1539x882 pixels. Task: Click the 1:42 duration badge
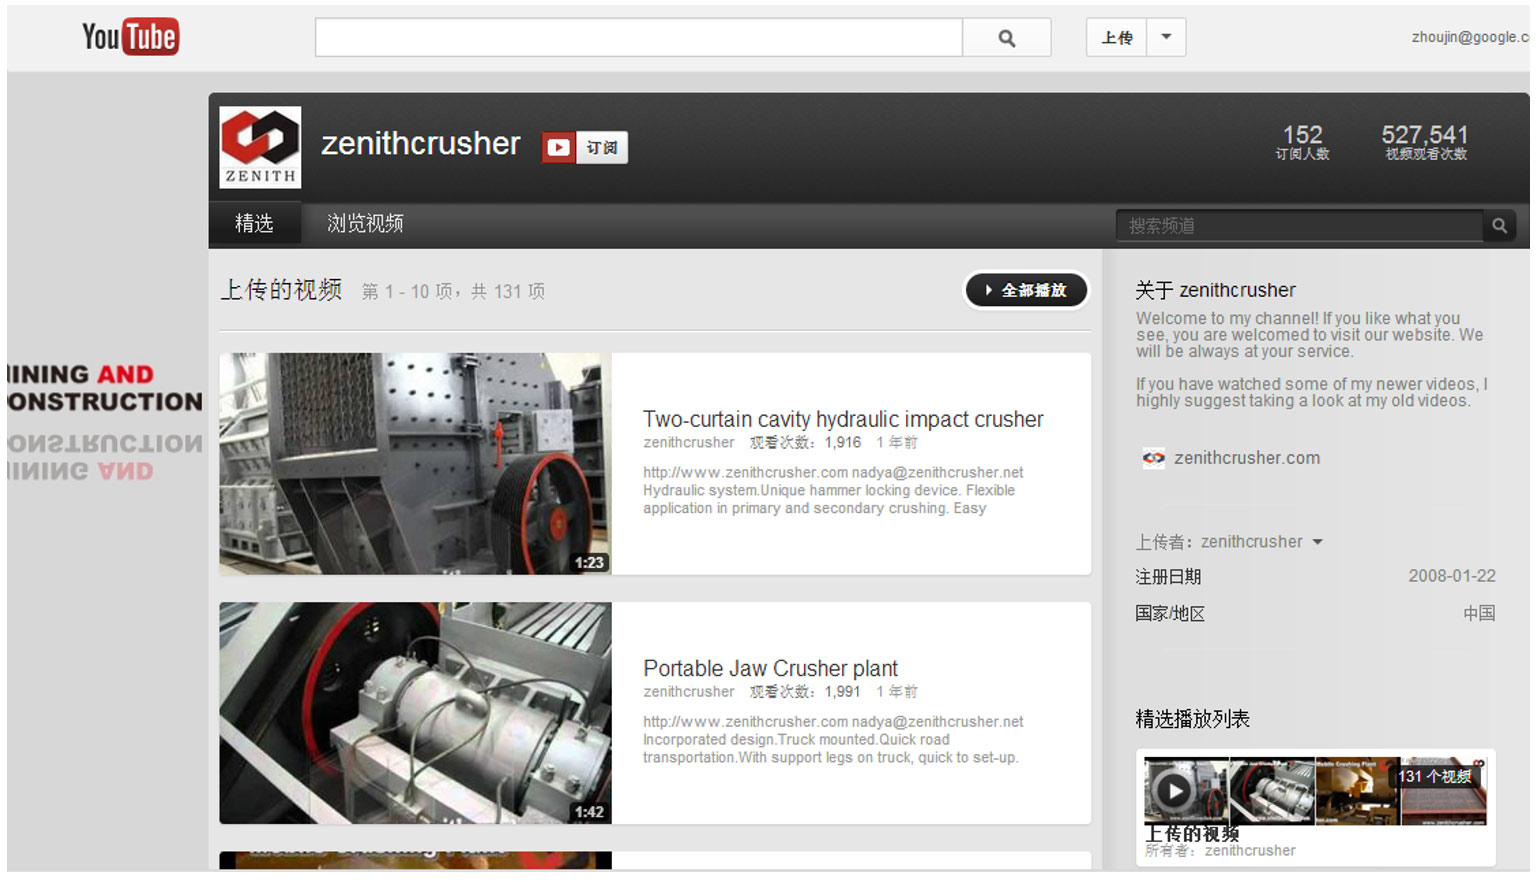click(589, 812)
